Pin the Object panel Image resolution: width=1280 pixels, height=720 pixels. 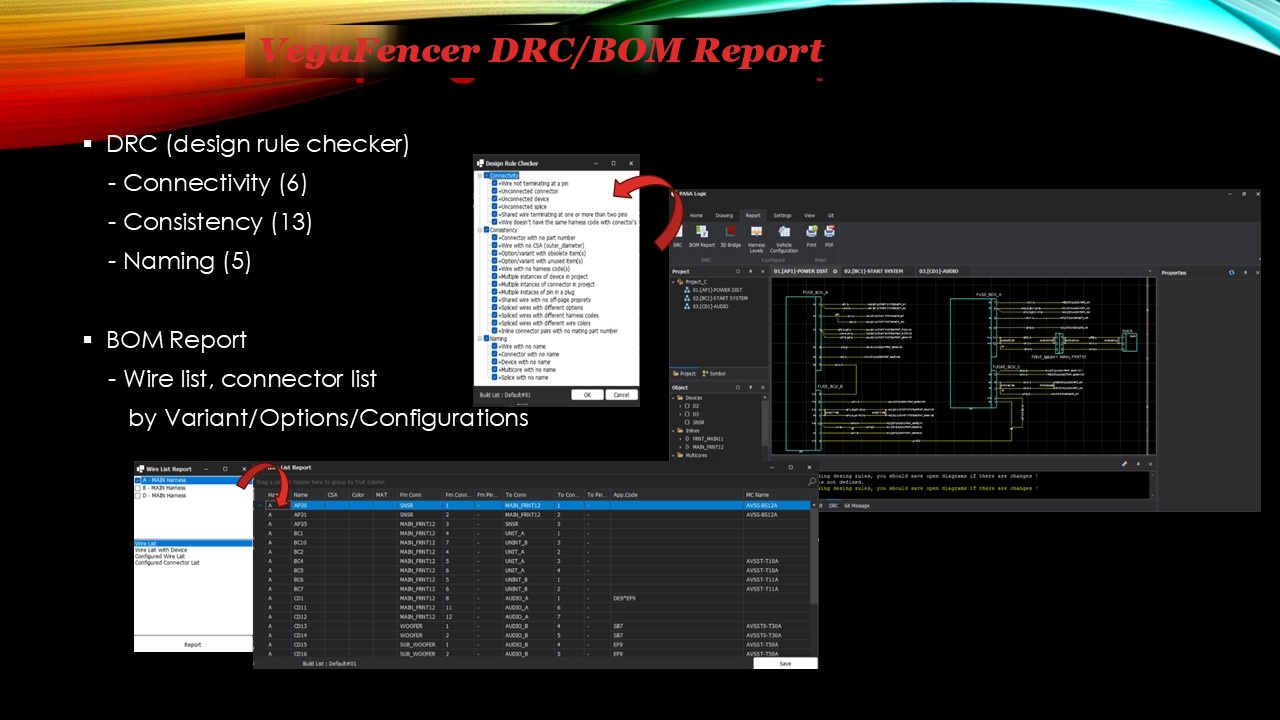coord(750,388)
